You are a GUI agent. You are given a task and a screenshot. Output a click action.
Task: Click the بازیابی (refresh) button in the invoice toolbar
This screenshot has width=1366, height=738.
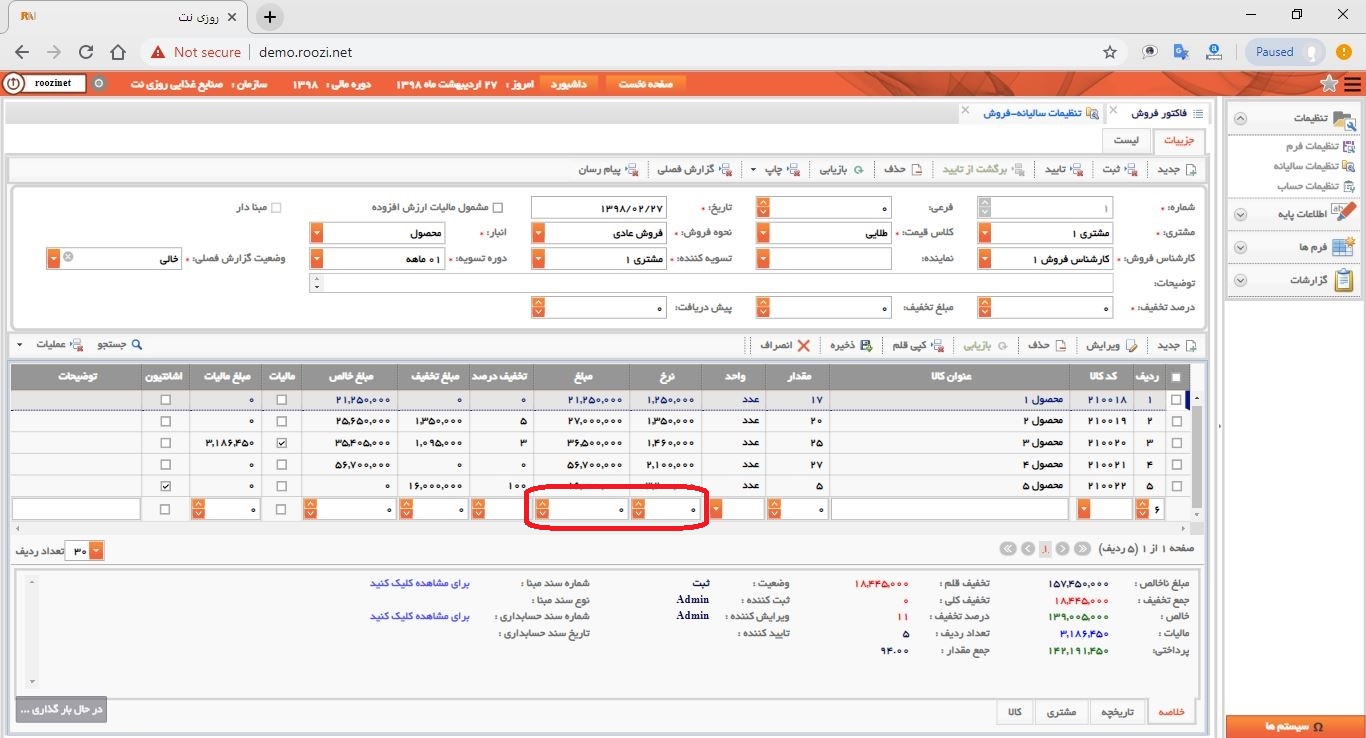coord(842,170)
